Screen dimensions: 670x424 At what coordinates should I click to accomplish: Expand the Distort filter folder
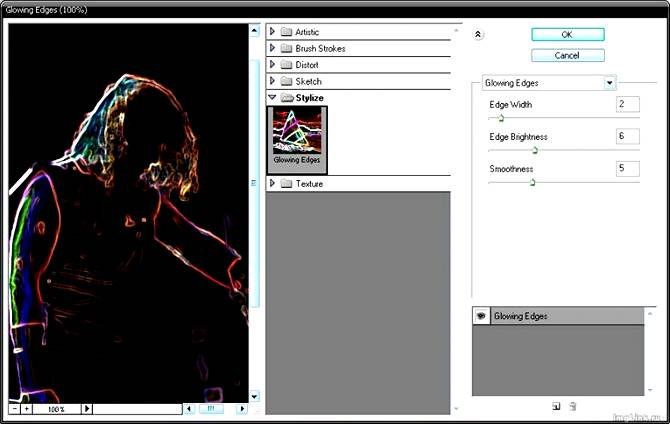[272, 65]
